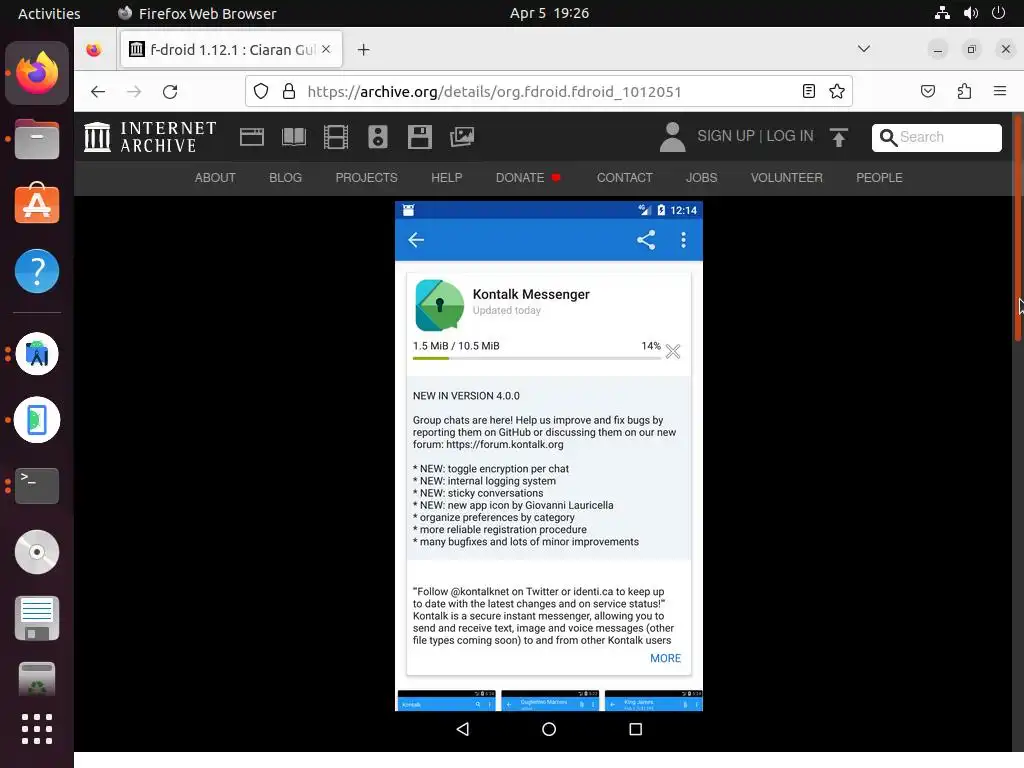Open system volume indicator
1024x768 pixels.
pyautogui.click(x=970, y=13)
